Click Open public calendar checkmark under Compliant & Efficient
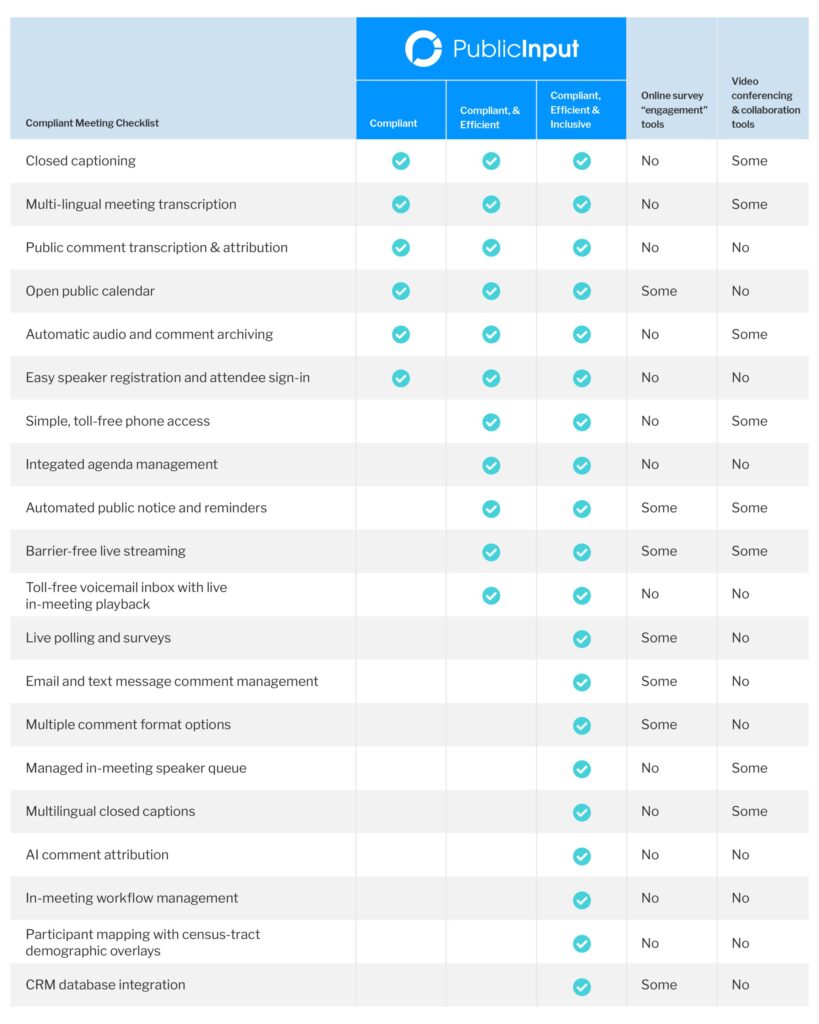819x1024 pixels. [x=491, y=291]
